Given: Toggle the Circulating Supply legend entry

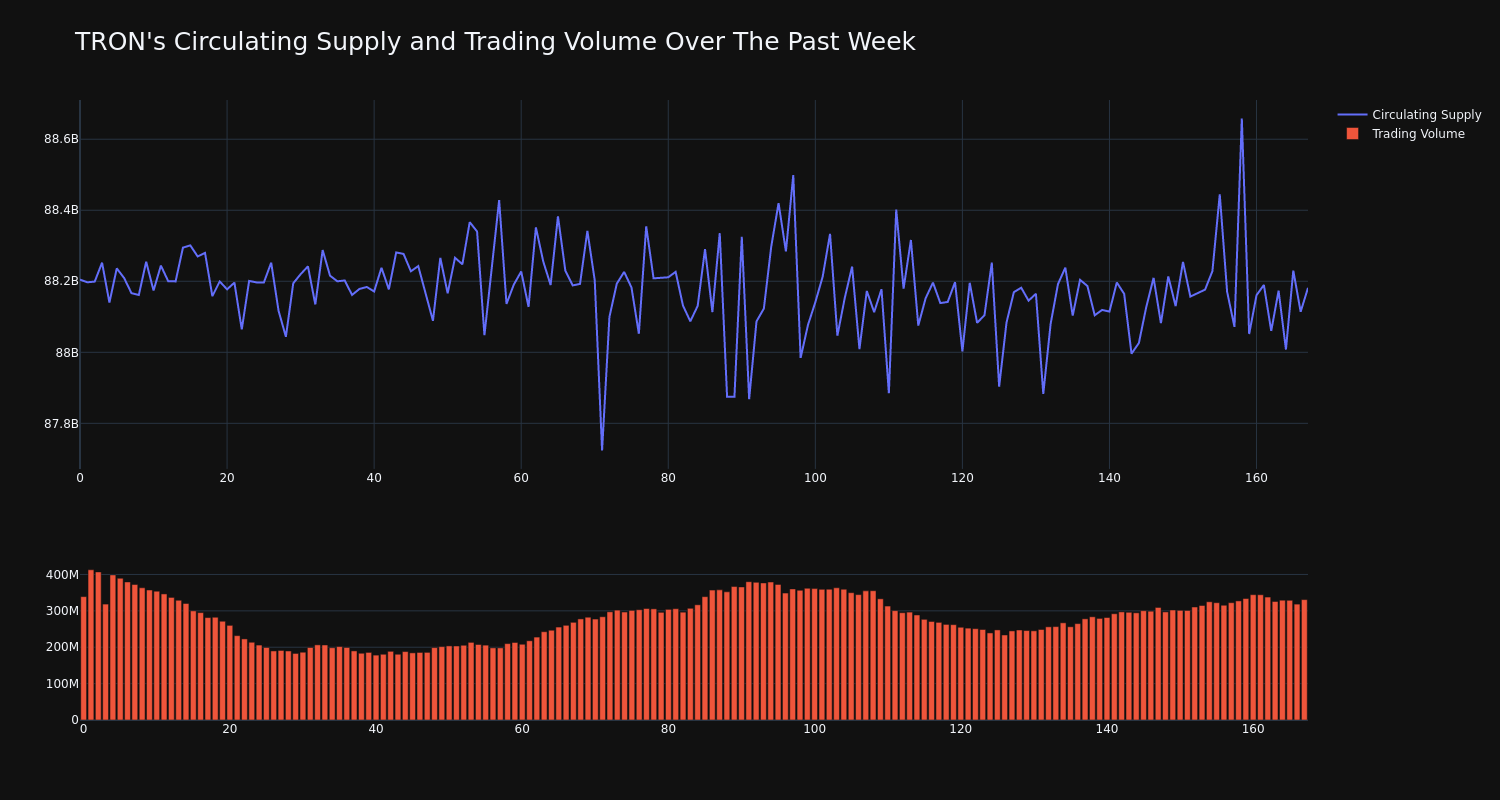Looking at the screenshot, I should pyautogui.click(x=1409, y=115).
